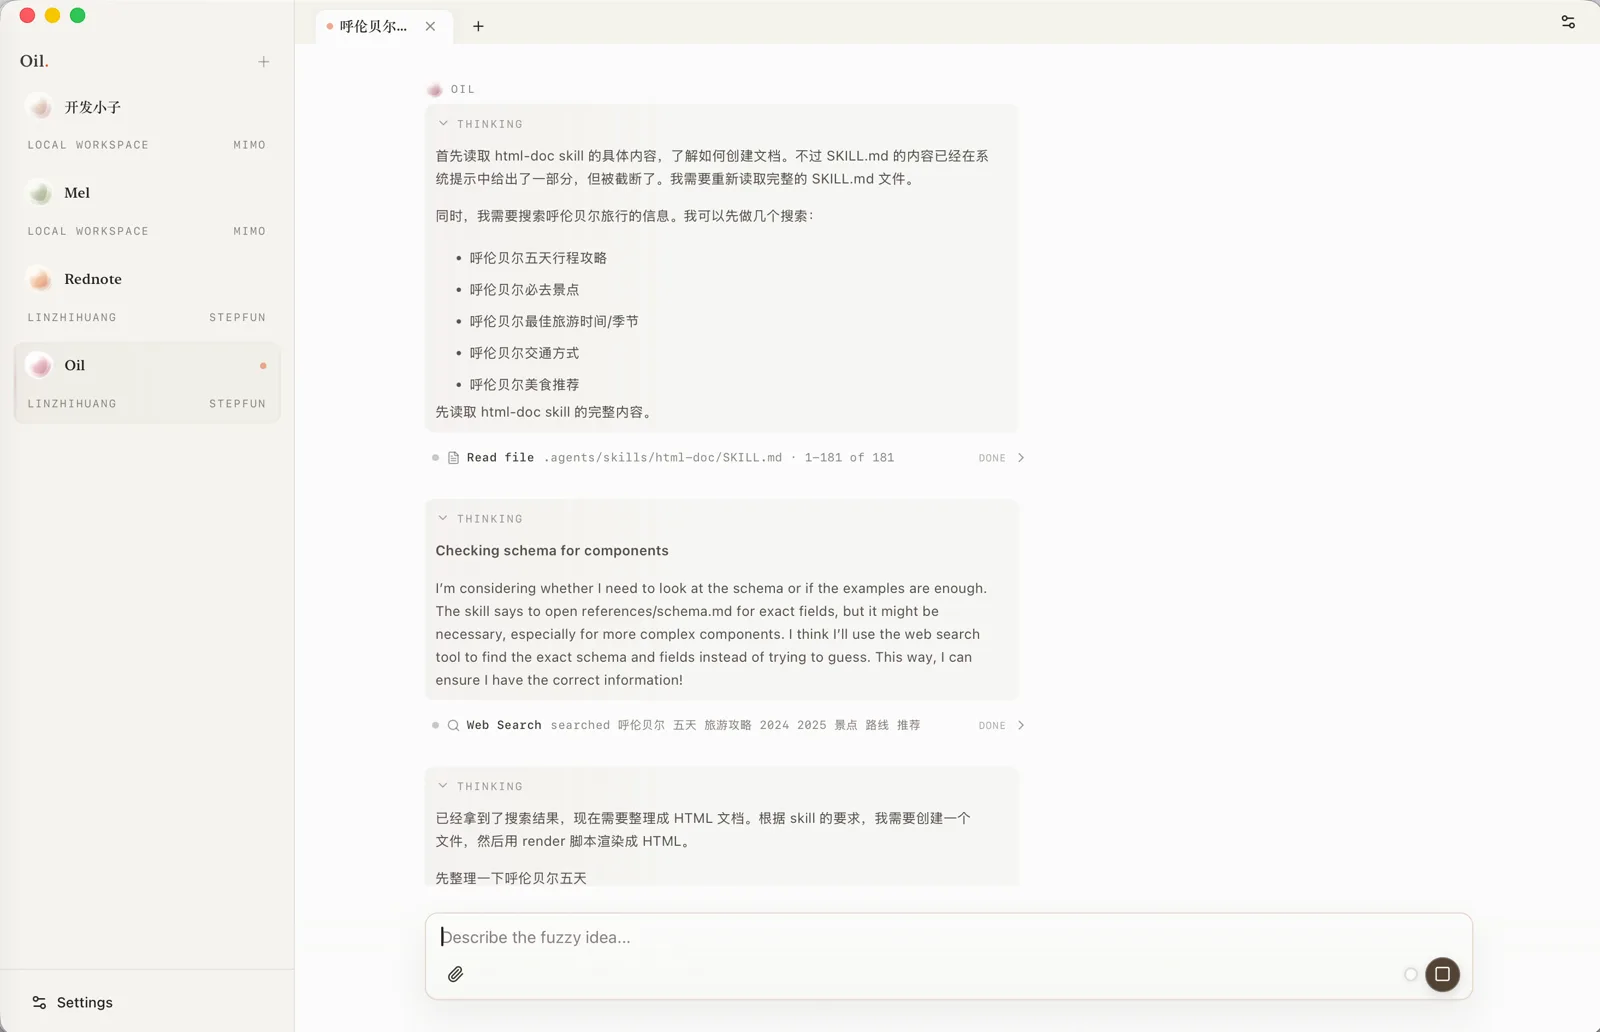Click the status dot before Read file

coord(435,458)
